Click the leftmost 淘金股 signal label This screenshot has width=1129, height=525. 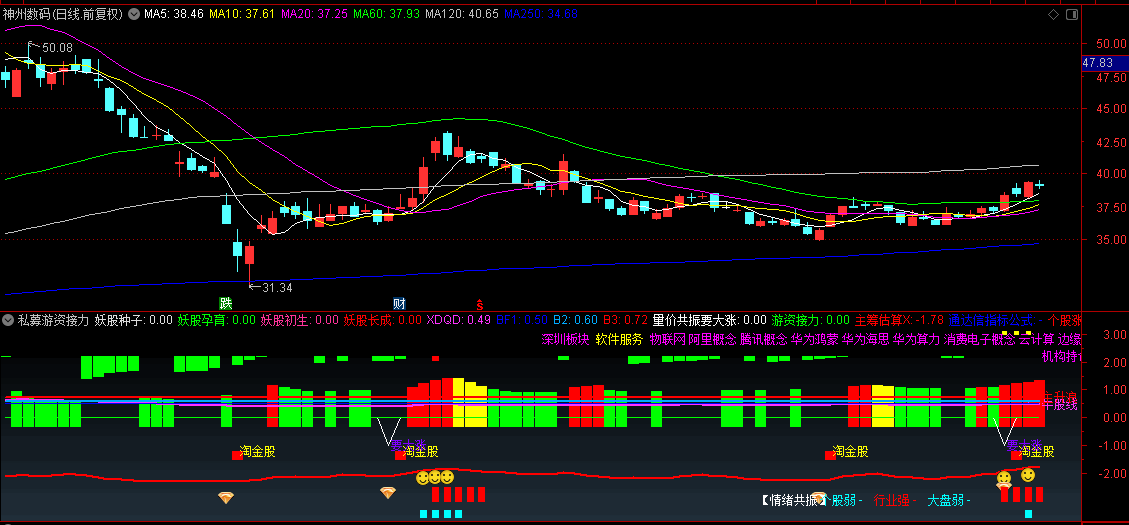(257, 451)
